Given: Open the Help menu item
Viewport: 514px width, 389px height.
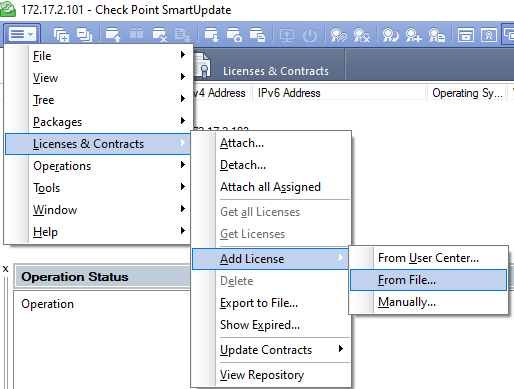Looking at the screenshot, I should coord(99,232).
